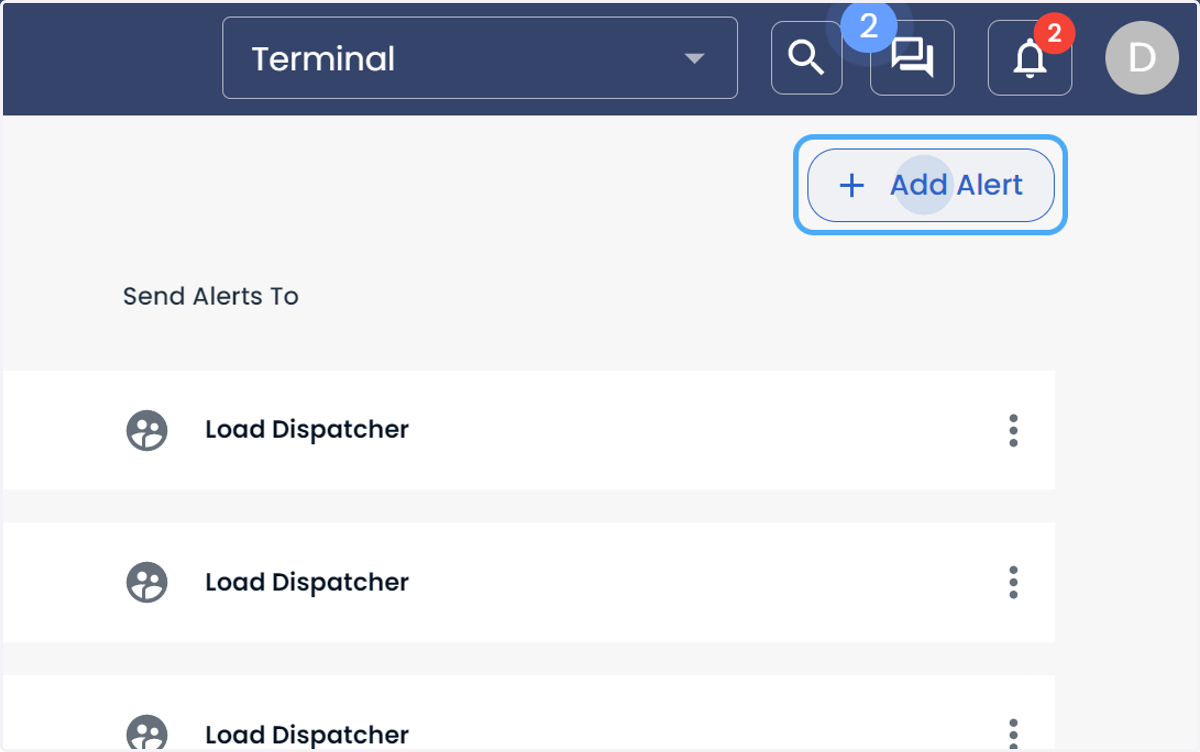Click the Add Alert button

[x=931, y=185]
